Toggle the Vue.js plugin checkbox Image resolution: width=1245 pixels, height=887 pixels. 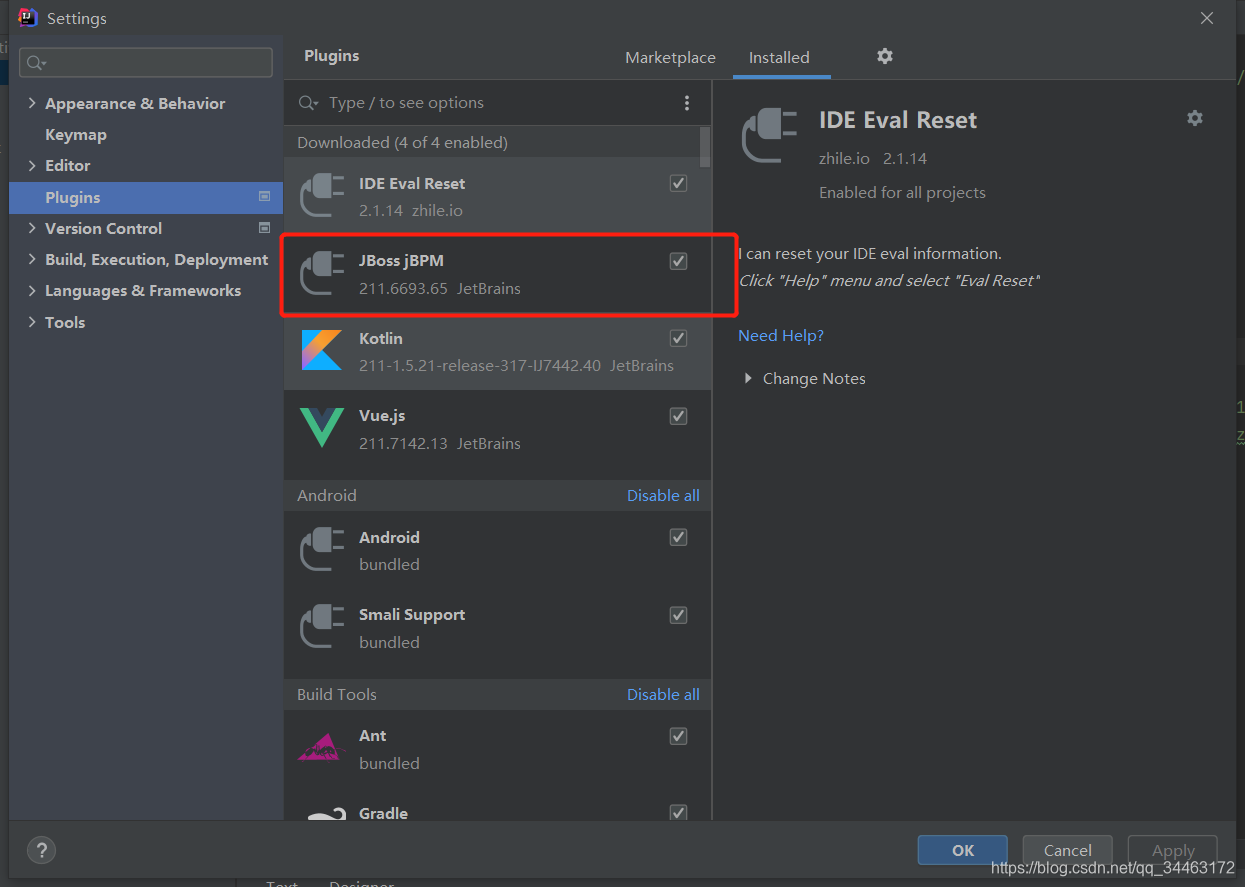point(679,416)
